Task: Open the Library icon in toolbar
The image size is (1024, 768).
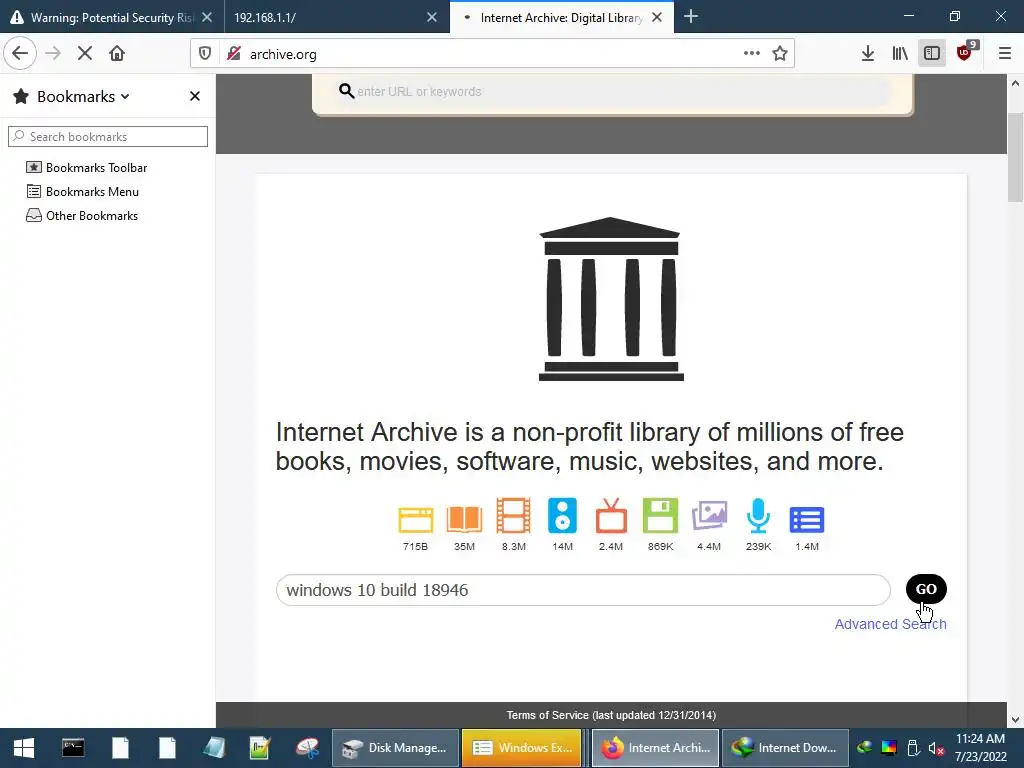Action: pyautogui.click(x=900, y=54)
